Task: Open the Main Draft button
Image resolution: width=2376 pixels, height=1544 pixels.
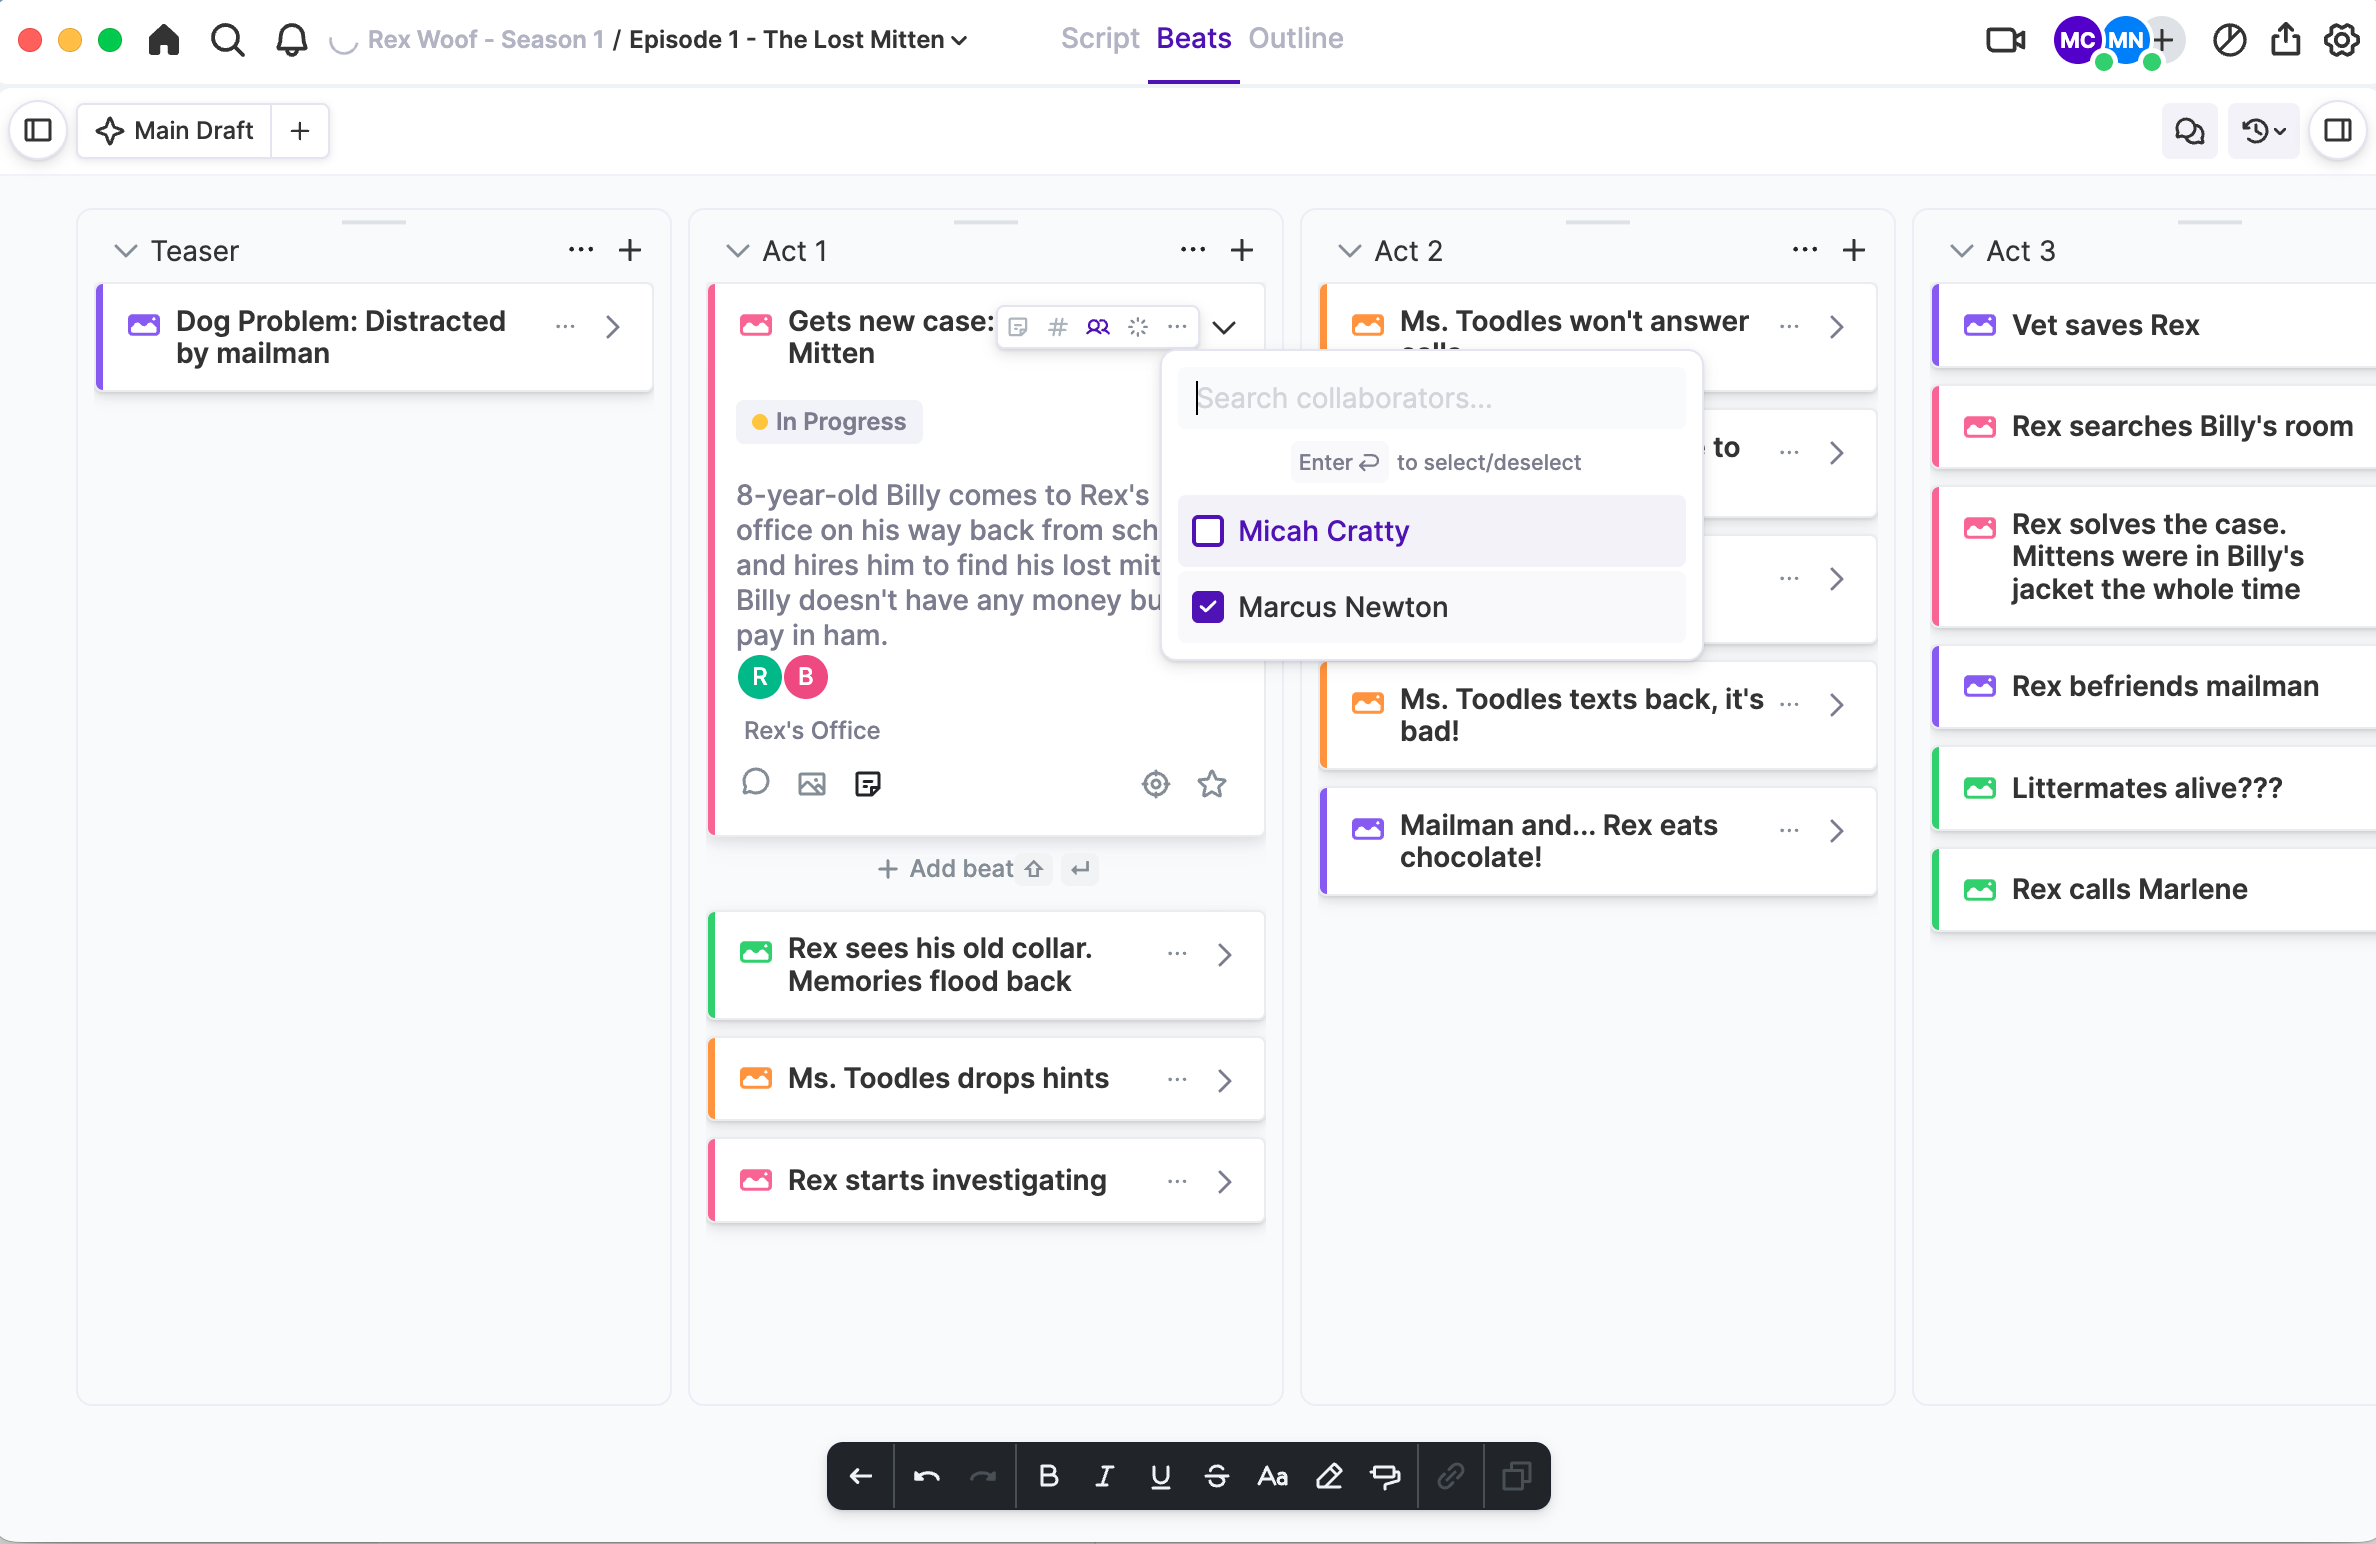Action: (175, 131)
